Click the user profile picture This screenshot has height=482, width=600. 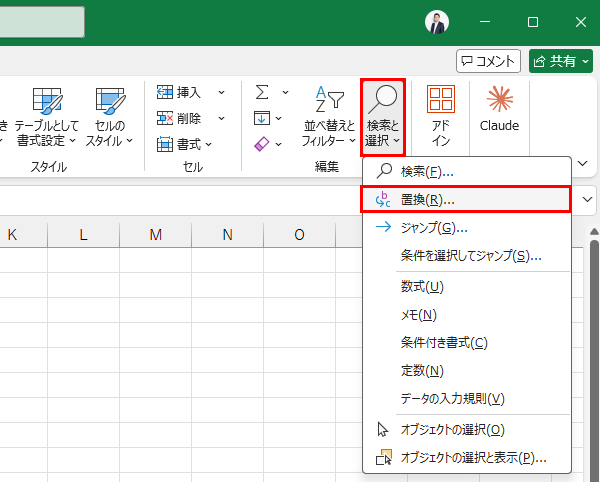click(437, 22)
